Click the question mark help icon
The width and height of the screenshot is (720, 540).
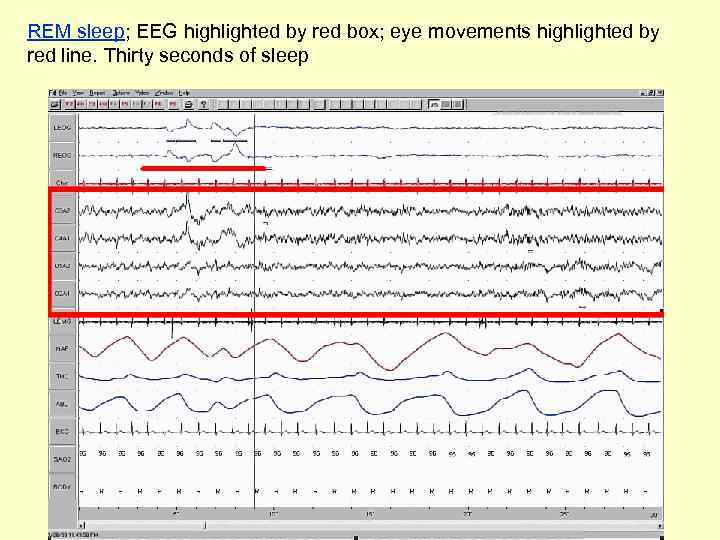pos(203,105)
